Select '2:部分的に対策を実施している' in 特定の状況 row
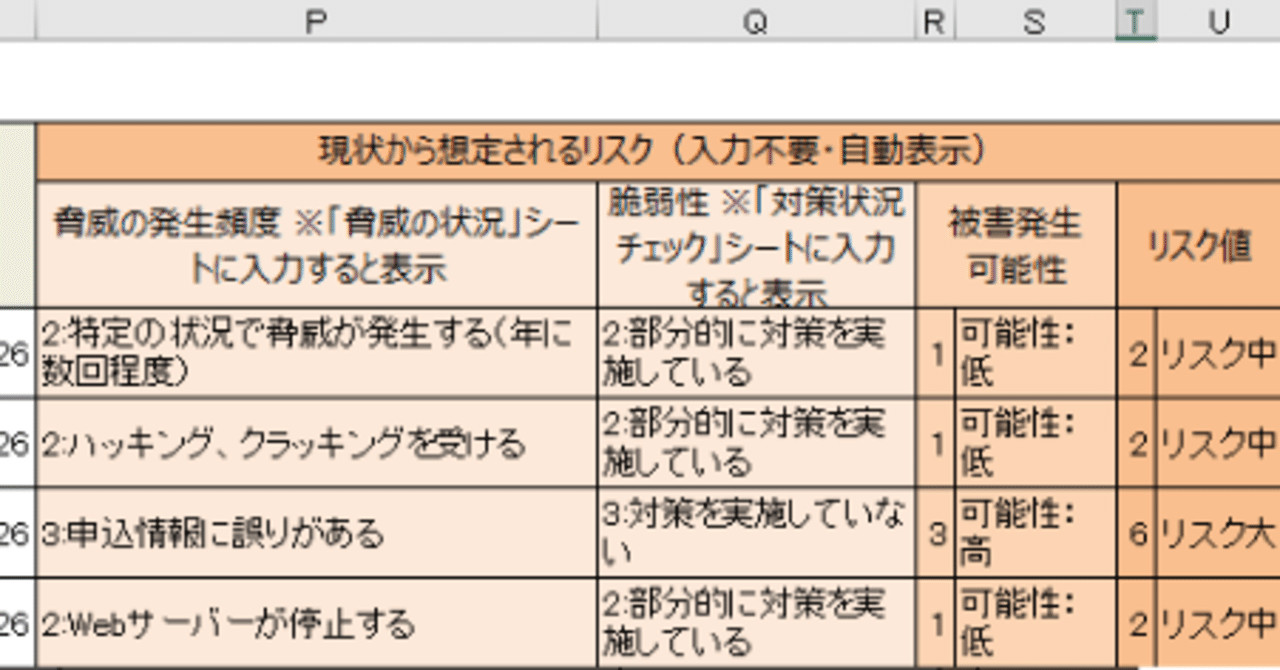The image size is (1280, 670). (x=756, y=353)
